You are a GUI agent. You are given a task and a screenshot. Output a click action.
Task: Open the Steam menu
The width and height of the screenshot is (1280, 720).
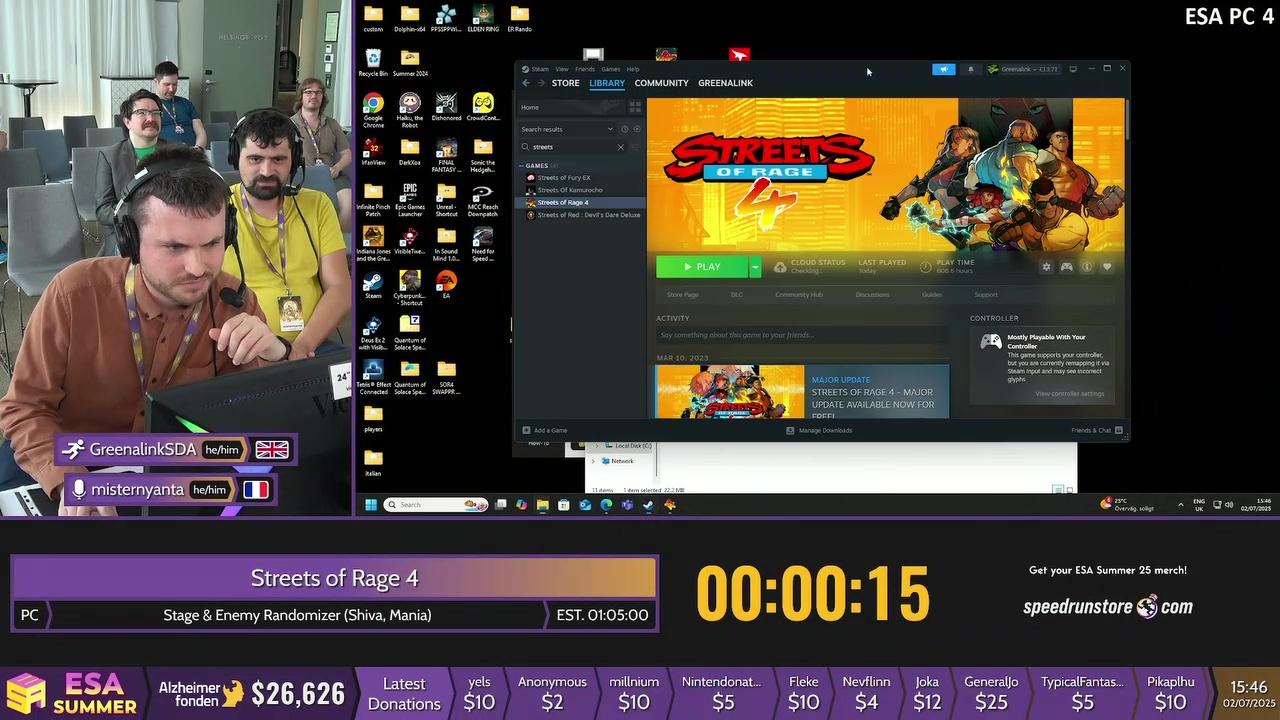(x=540, y=69)
